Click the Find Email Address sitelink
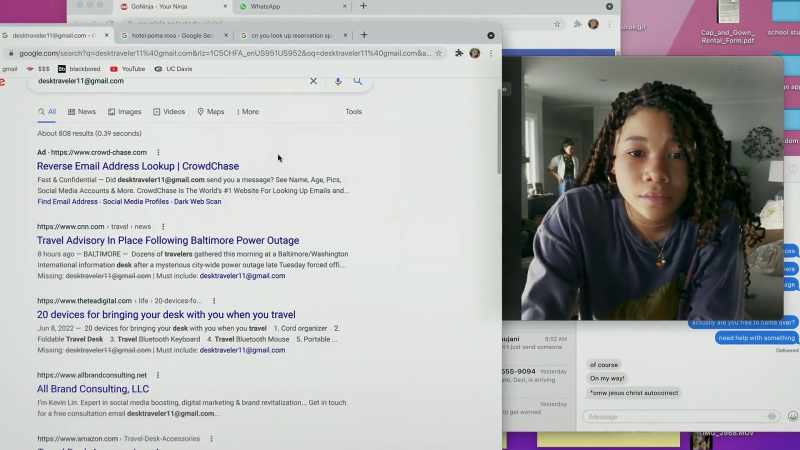 click(x=67, y=202)
